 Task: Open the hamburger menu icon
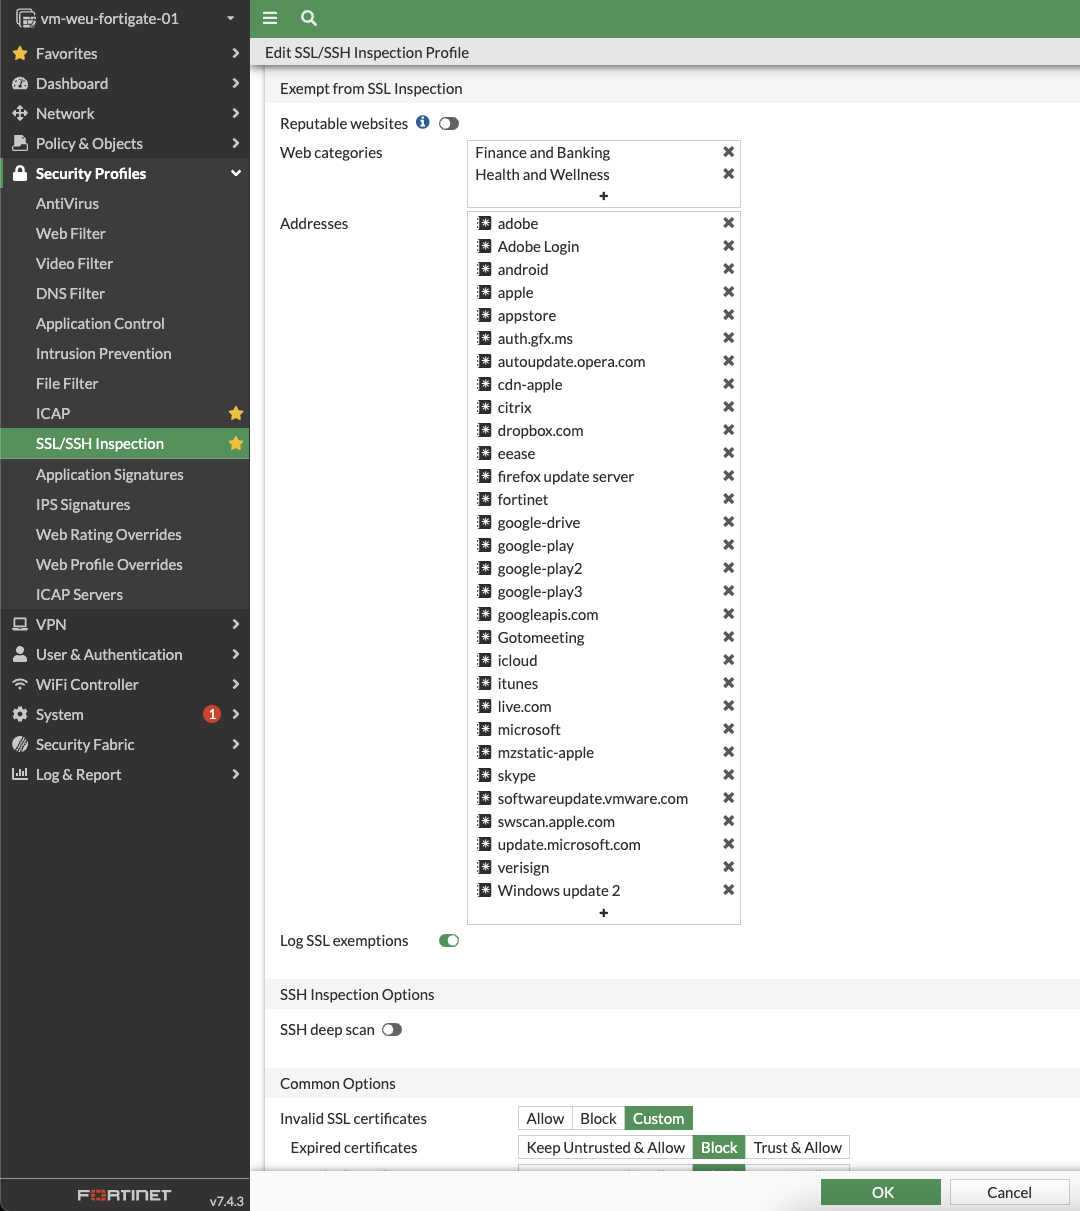[270, 18]
